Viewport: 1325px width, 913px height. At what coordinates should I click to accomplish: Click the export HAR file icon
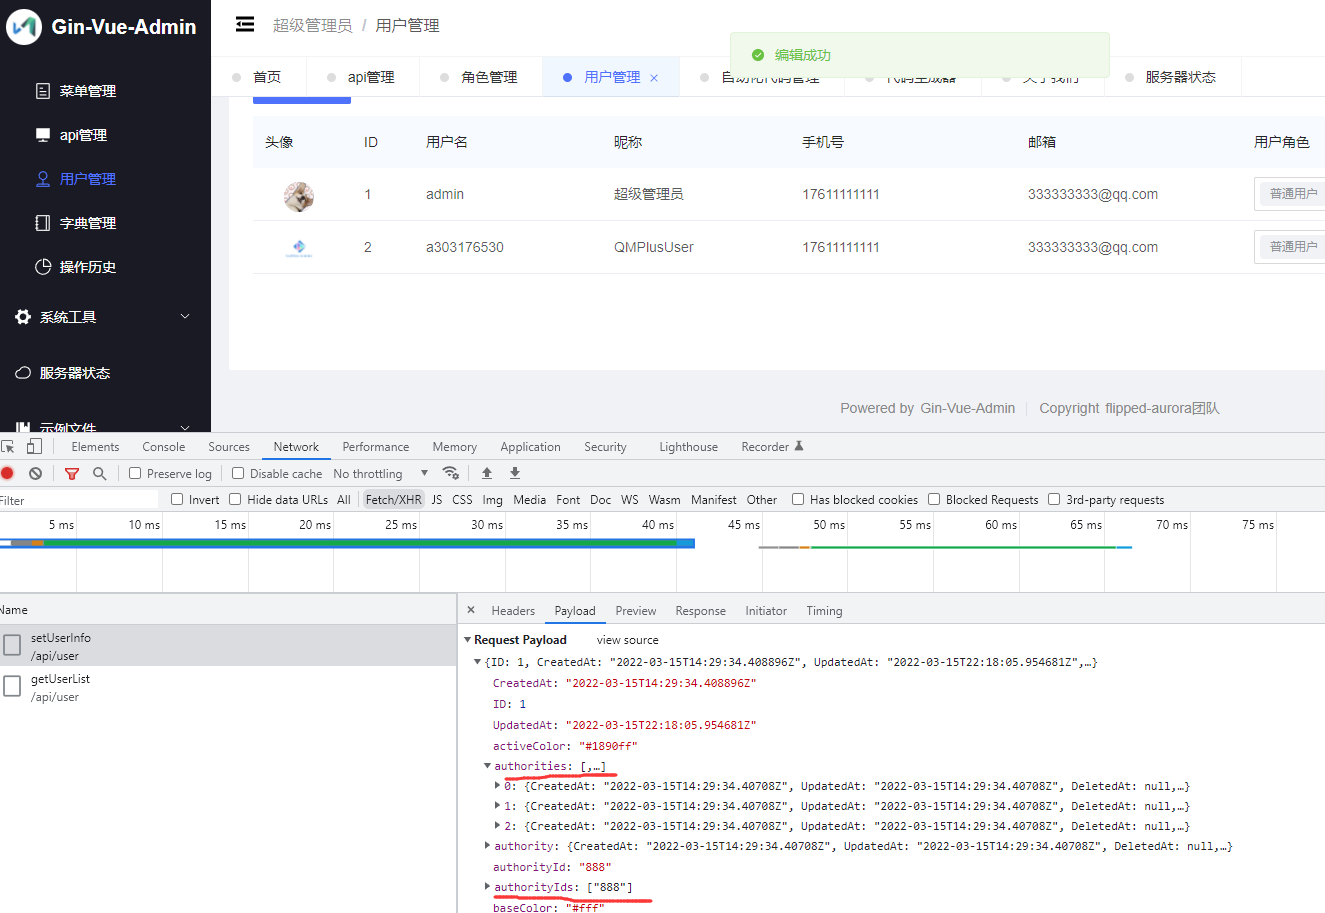coord(513,472)
